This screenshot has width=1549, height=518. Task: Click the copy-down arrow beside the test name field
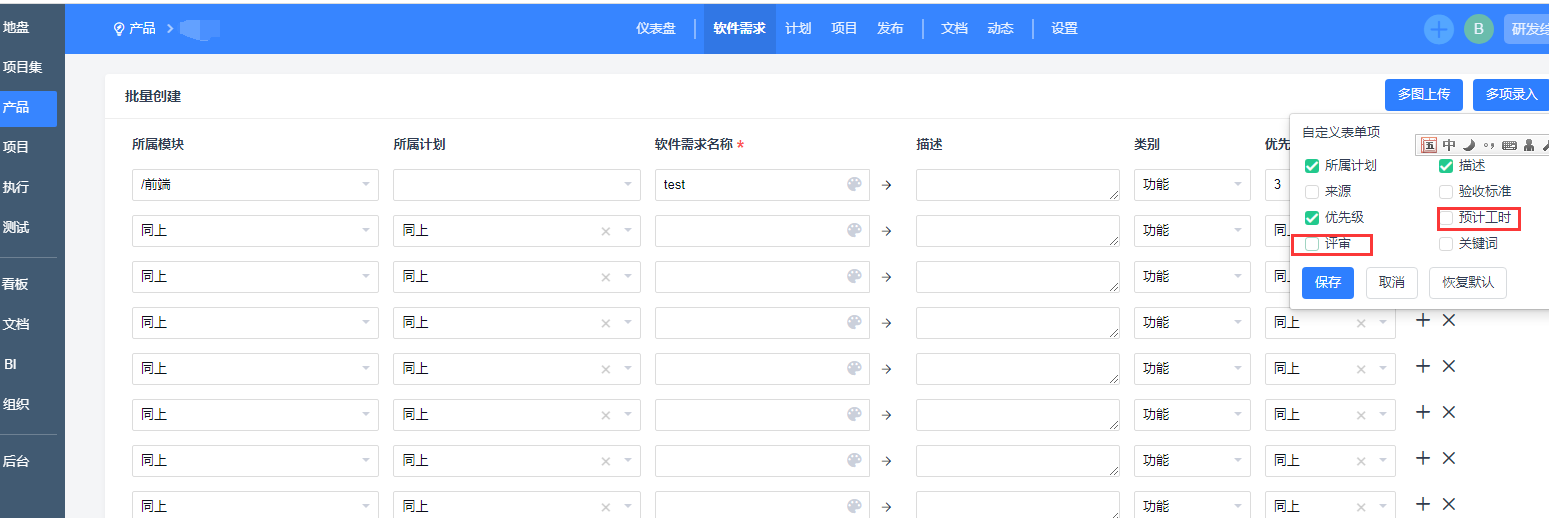click(886, 185)
